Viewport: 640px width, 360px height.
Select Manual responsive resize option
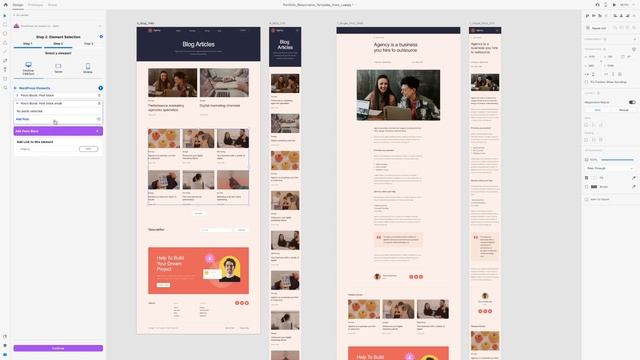tap(623, 110)
